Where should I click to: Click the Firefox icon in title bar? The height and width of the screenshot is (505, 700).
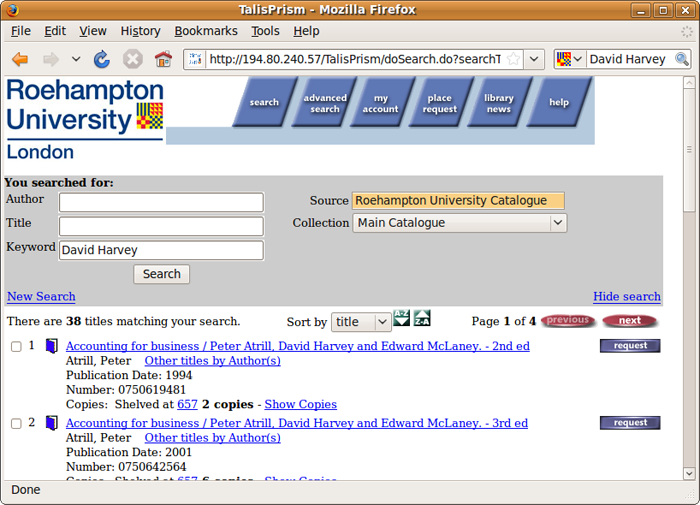point(12,10)
